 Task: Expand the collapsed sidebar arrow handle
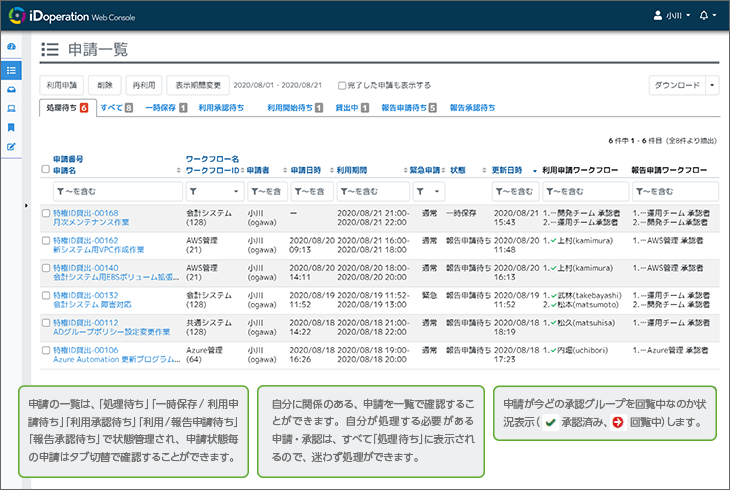[26, 206]
